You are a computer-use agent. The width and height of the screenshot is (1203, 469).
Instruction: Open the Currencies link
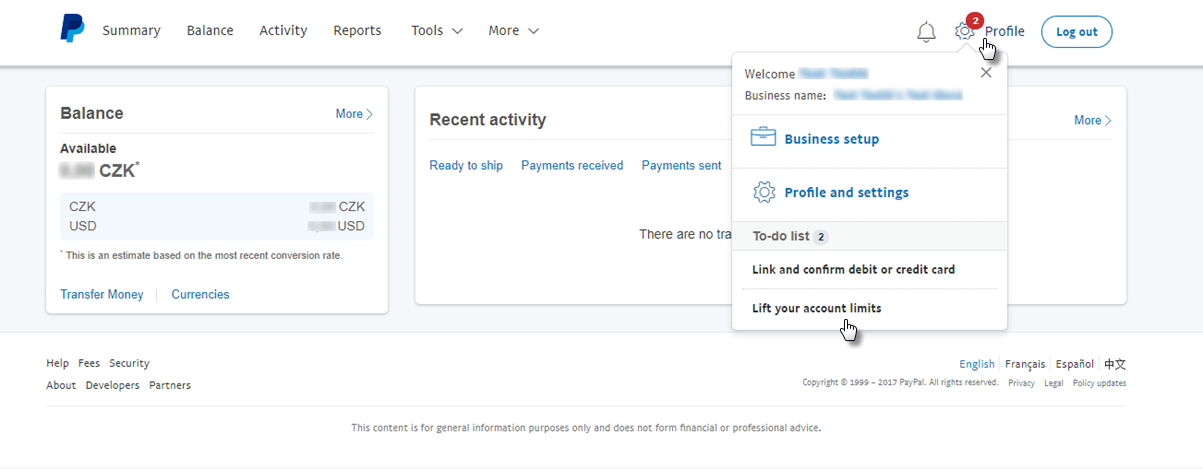click(200, 294)
